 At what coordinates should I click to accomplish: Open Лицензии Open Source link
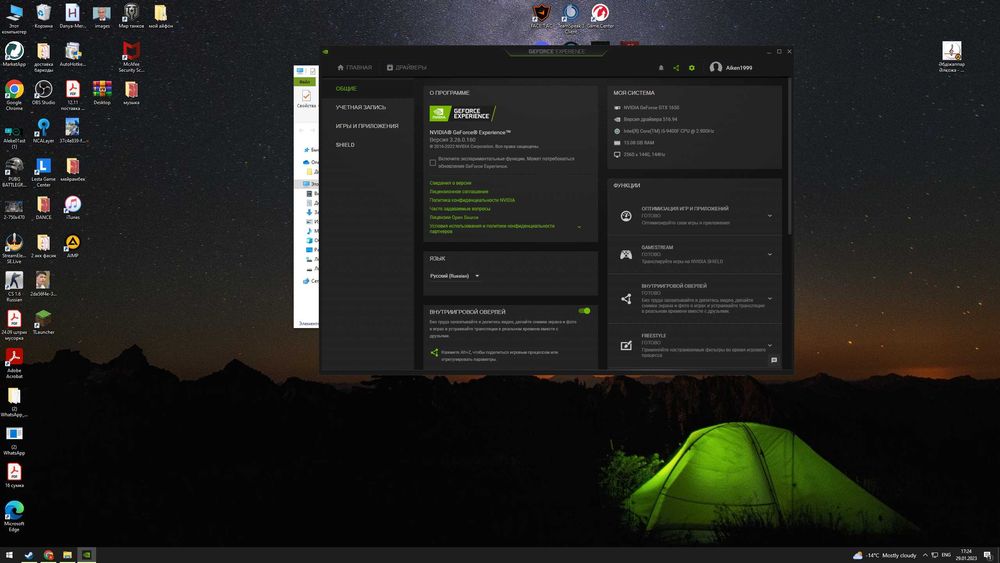tap(454, 217)
